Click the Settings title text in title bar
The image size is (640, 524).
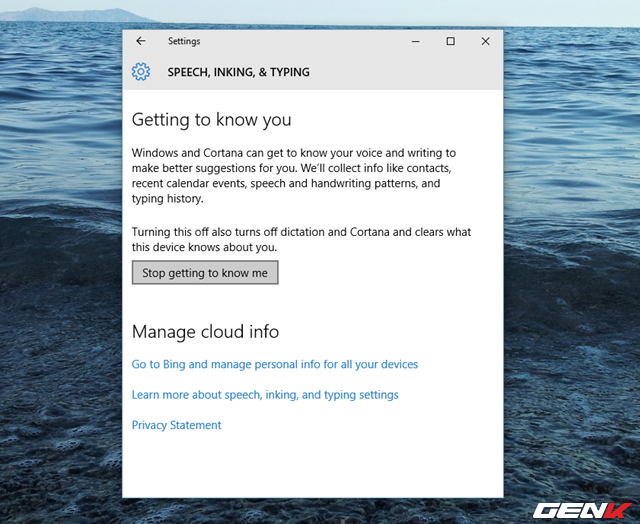[184, 41]
